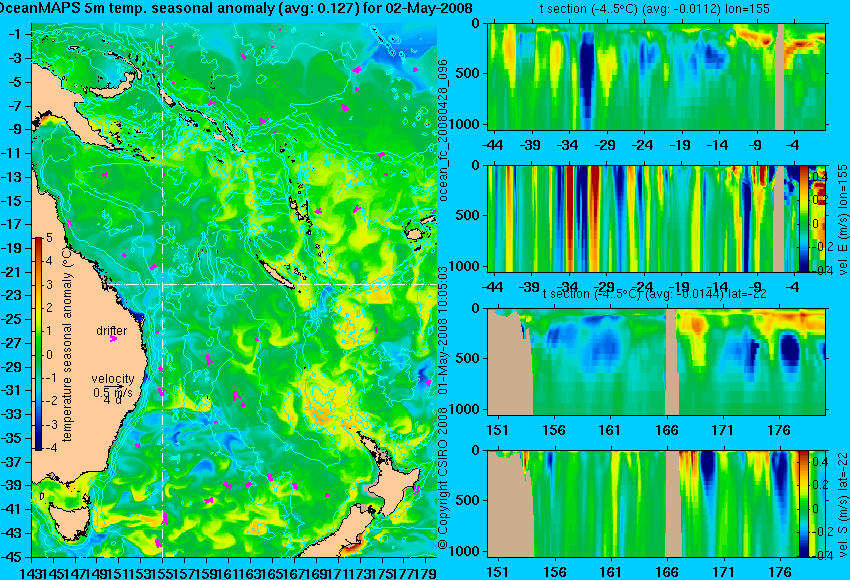
Task: Open the temperature section panel at lon=155
Action: 657,76
